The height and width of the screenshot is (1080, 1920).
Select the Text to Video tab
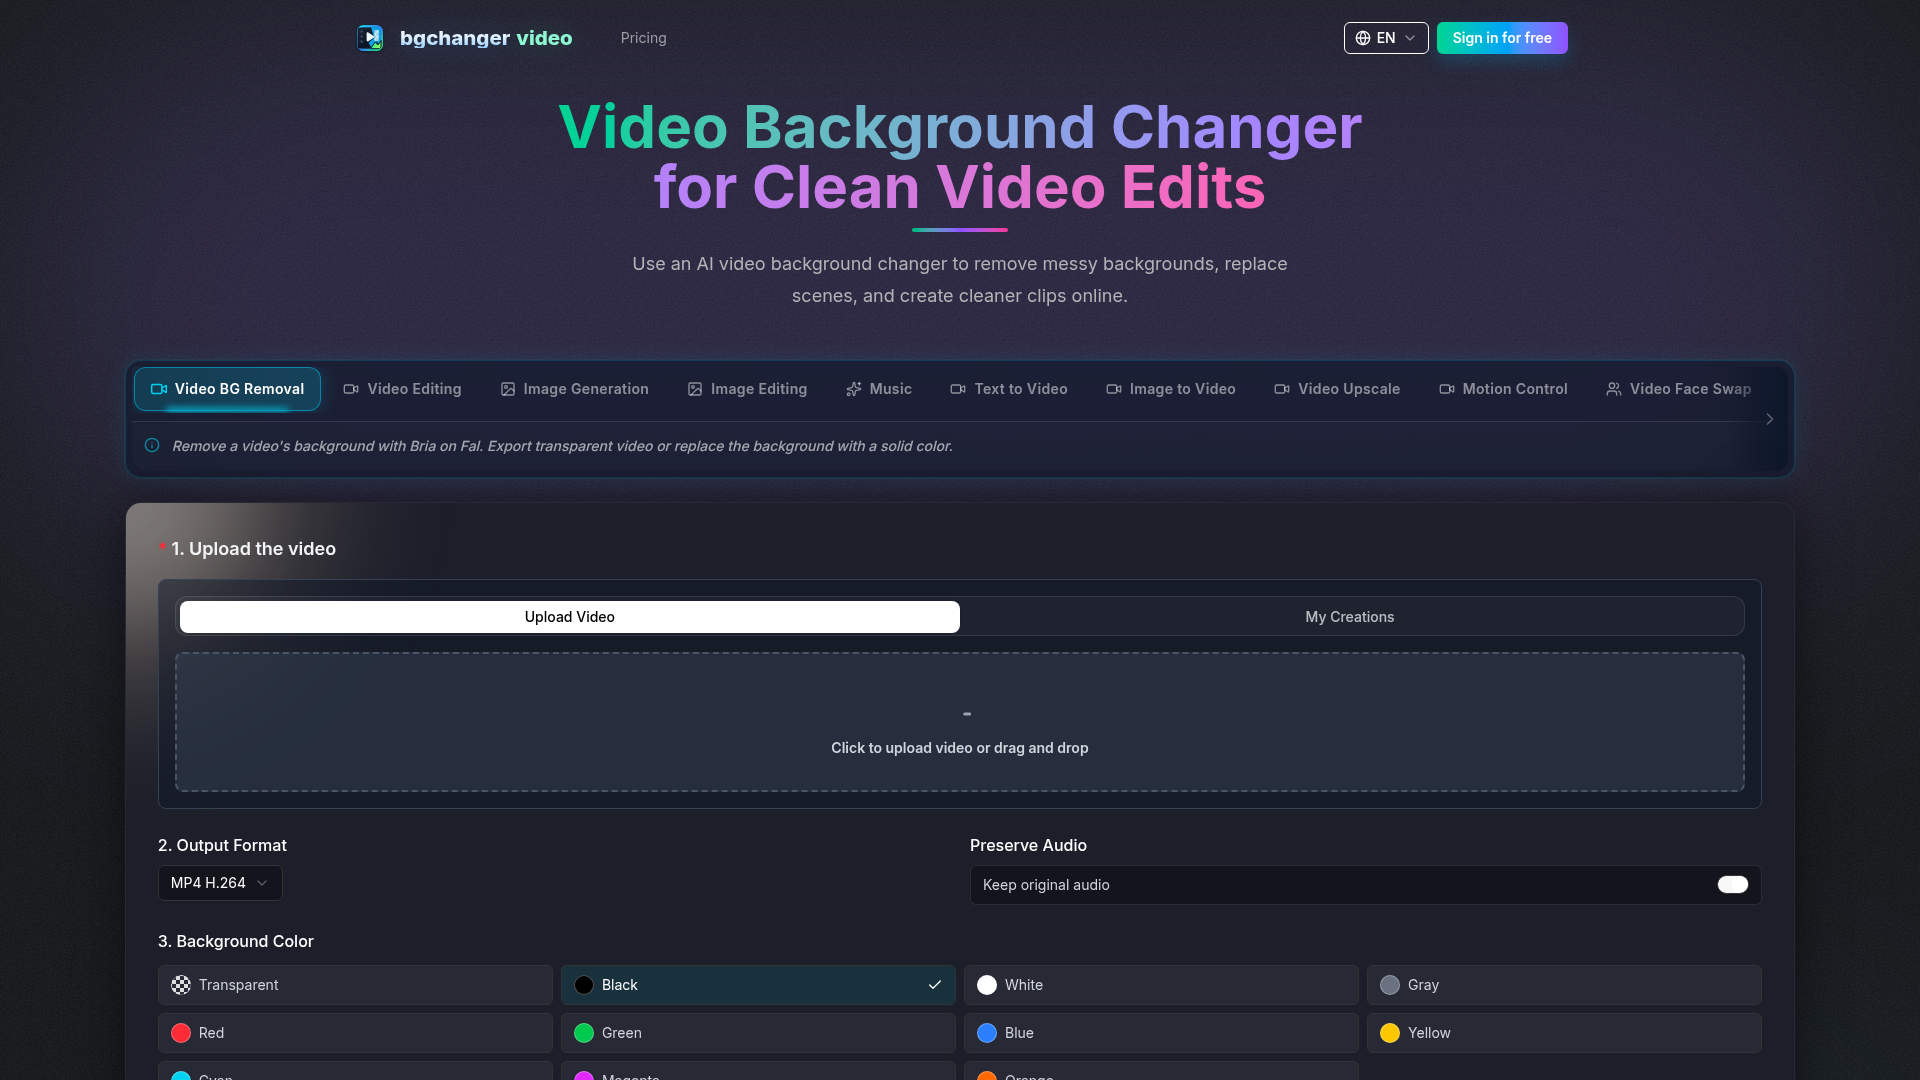(1009, 389)
